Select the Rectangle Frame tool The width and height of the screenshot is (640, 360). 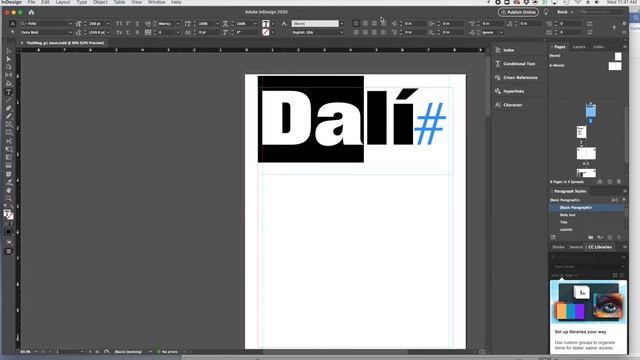(x=9, y=124)
